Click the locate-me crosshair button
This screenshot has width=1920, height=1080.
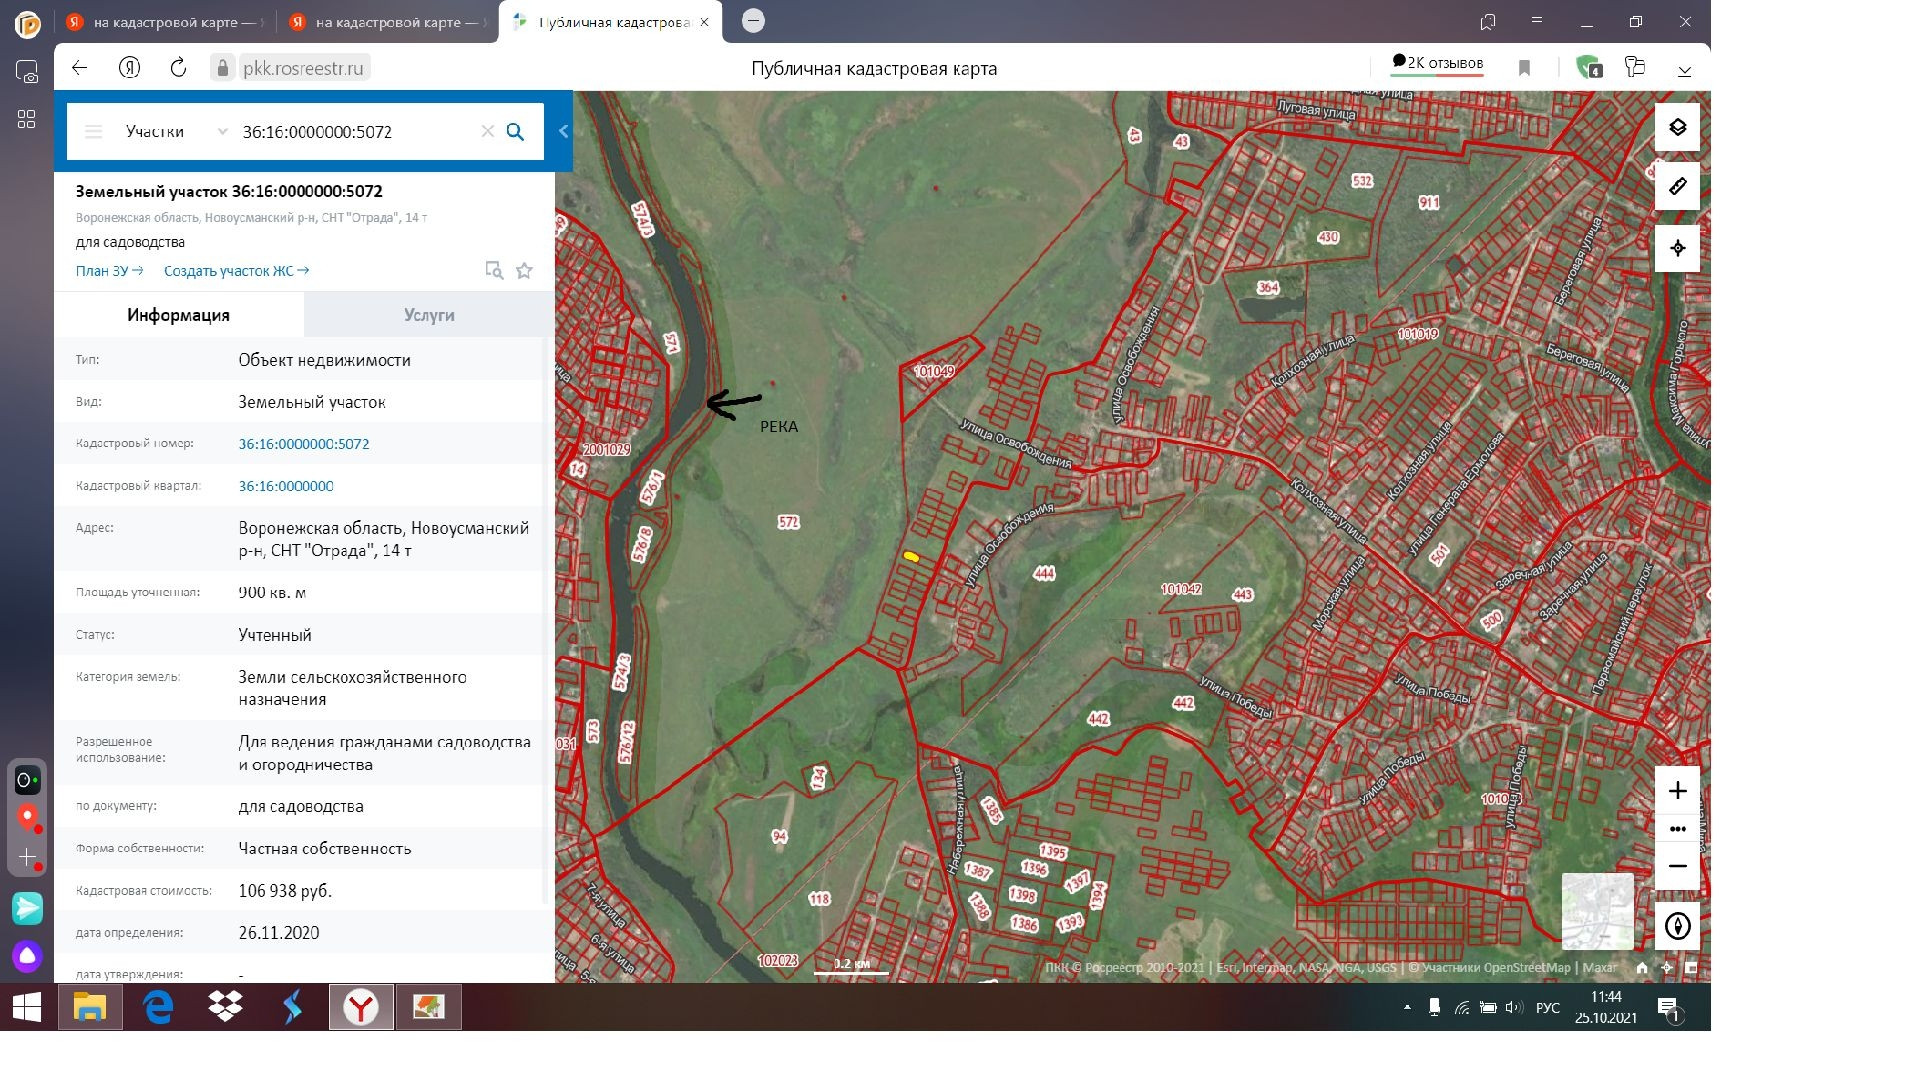[x=1677, y=248]
